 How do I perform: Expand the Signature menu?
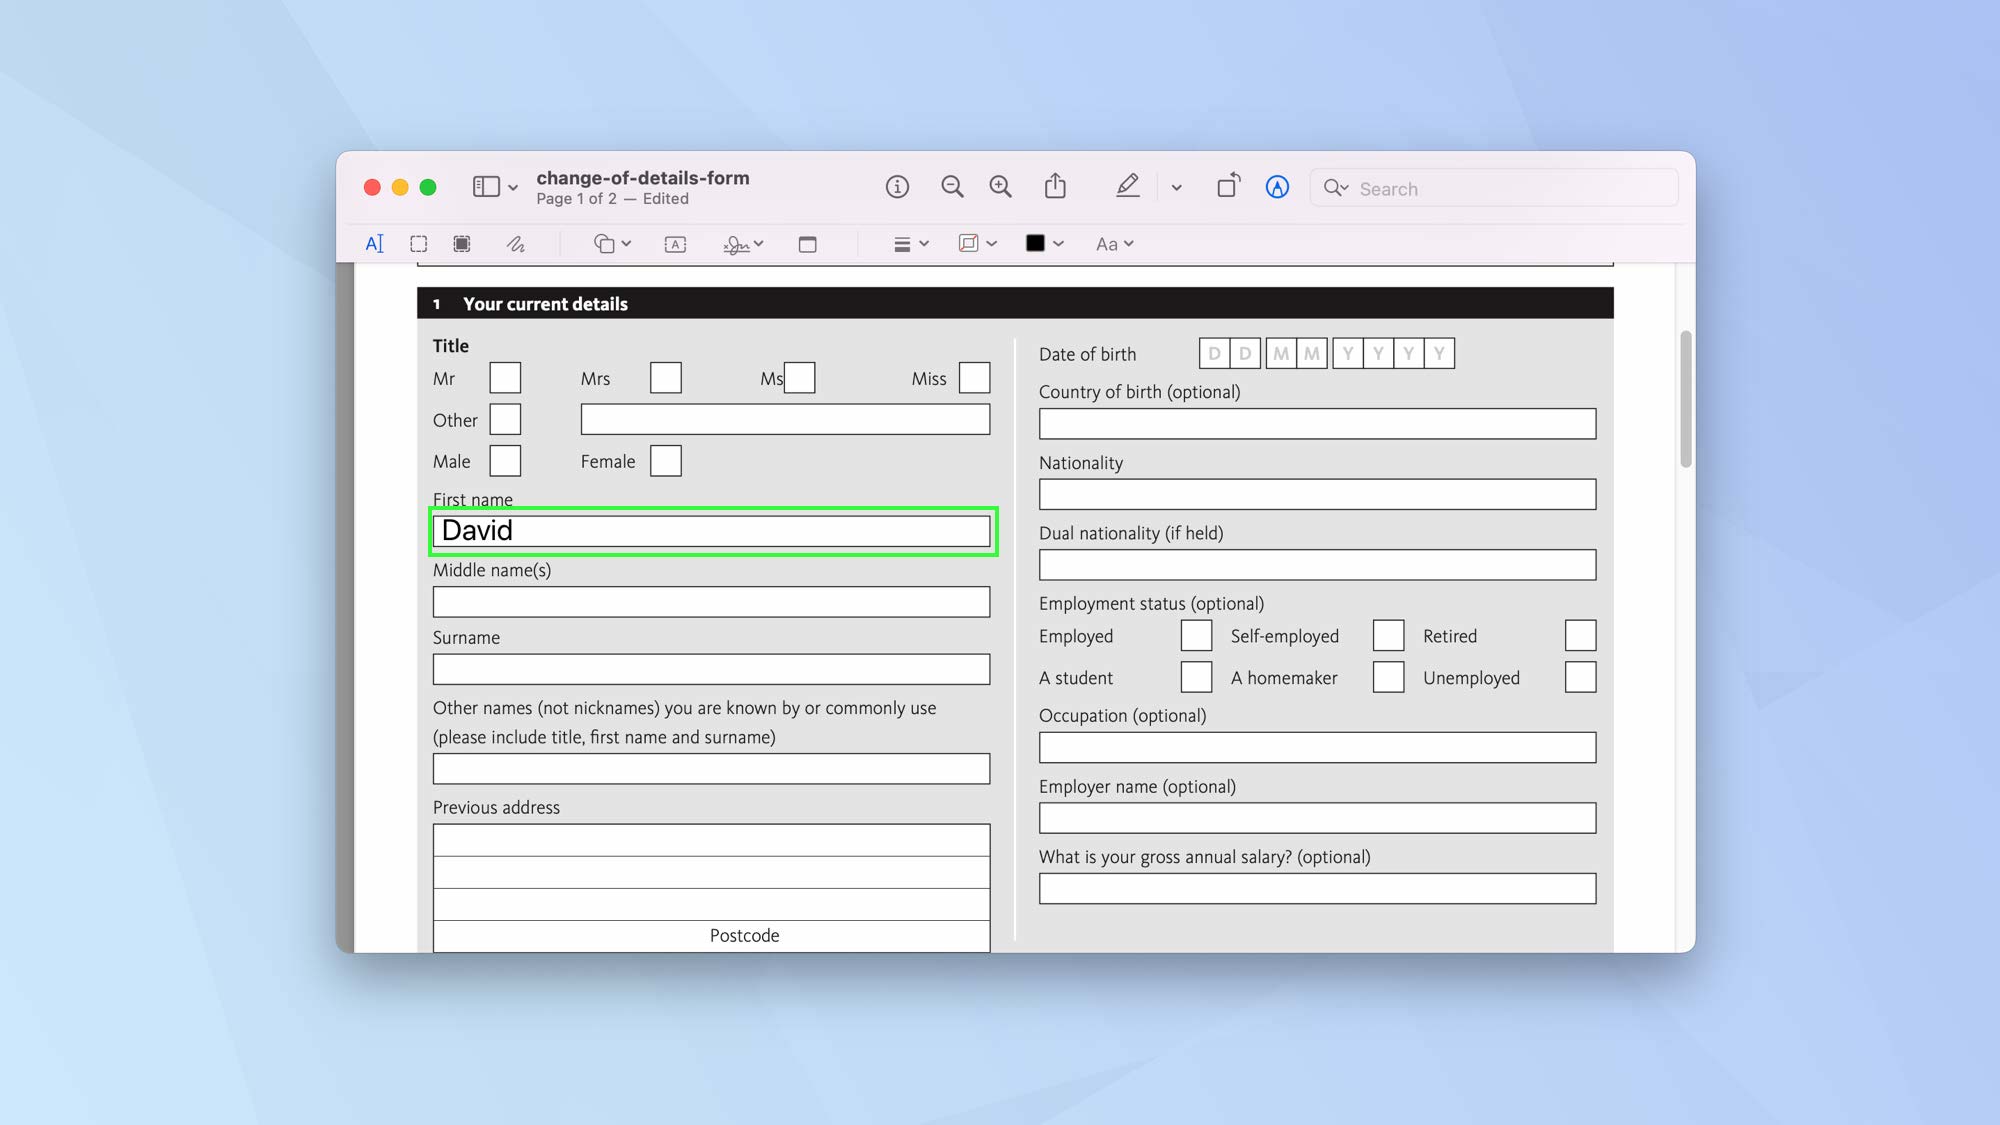(x=742, y=243)
